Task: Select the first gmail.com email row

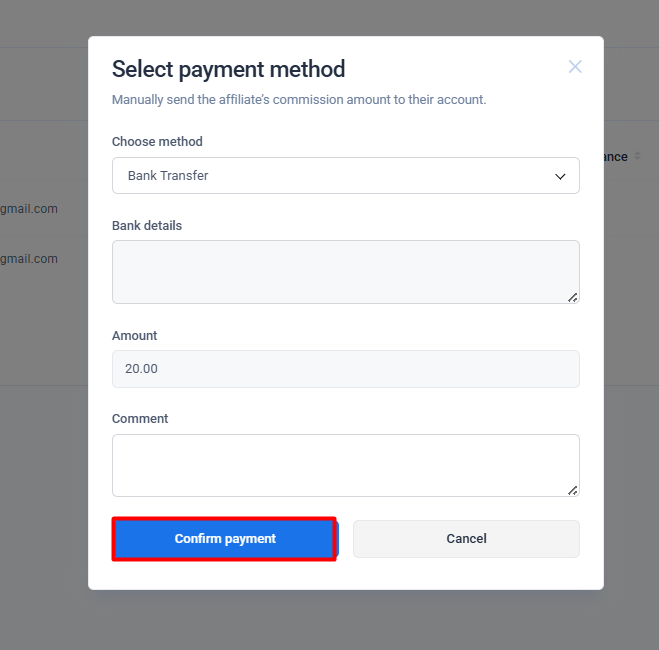Action: coord(29,209)
